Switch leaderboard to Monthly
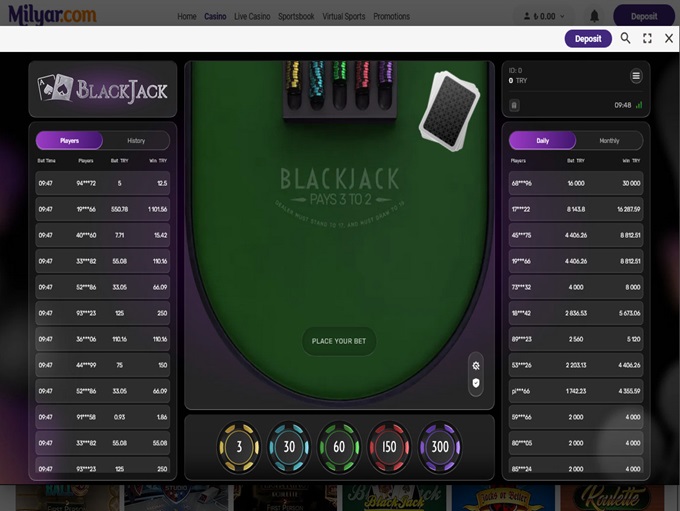This screenshot has width=680, height=511. point(609,141)
